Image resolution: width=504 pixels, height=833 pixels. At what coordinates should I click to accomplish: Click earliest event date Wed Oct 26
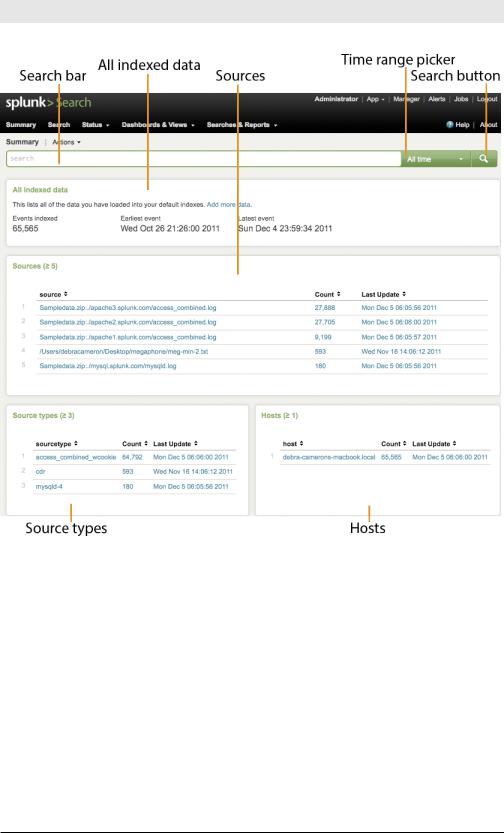pyautogui.click(x=170, y=228)
